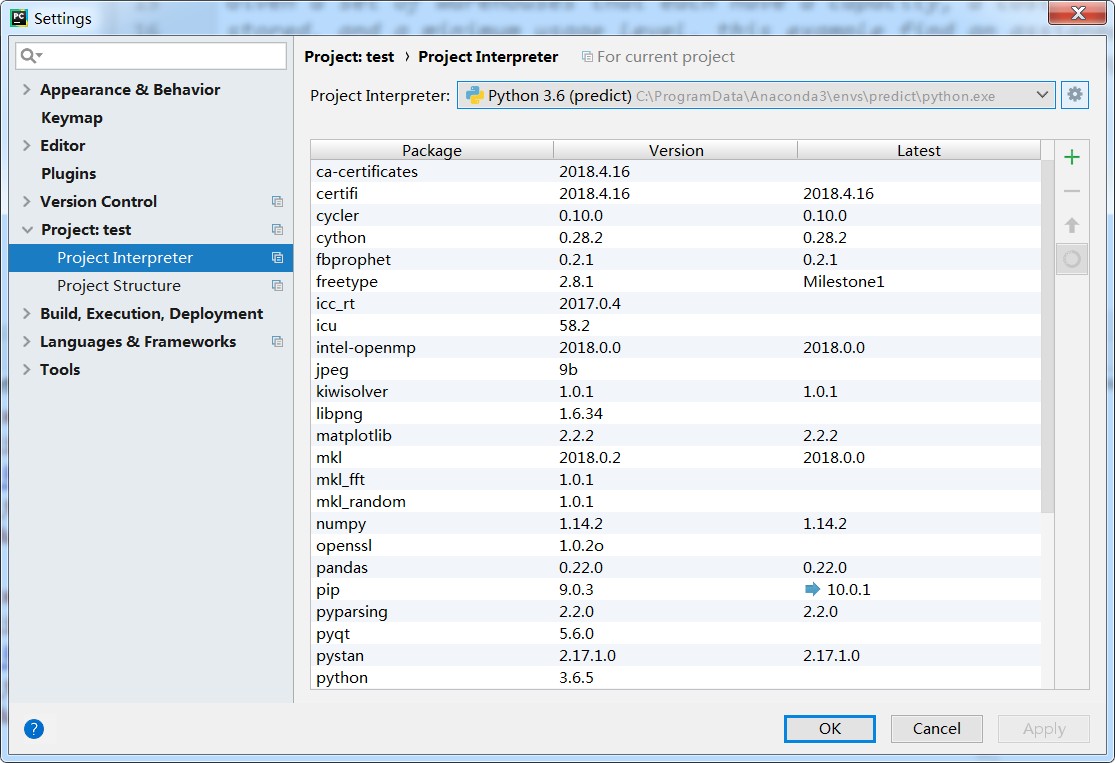
Task: Click the PyCharm icon in title bar
Action: click(19, 18)
